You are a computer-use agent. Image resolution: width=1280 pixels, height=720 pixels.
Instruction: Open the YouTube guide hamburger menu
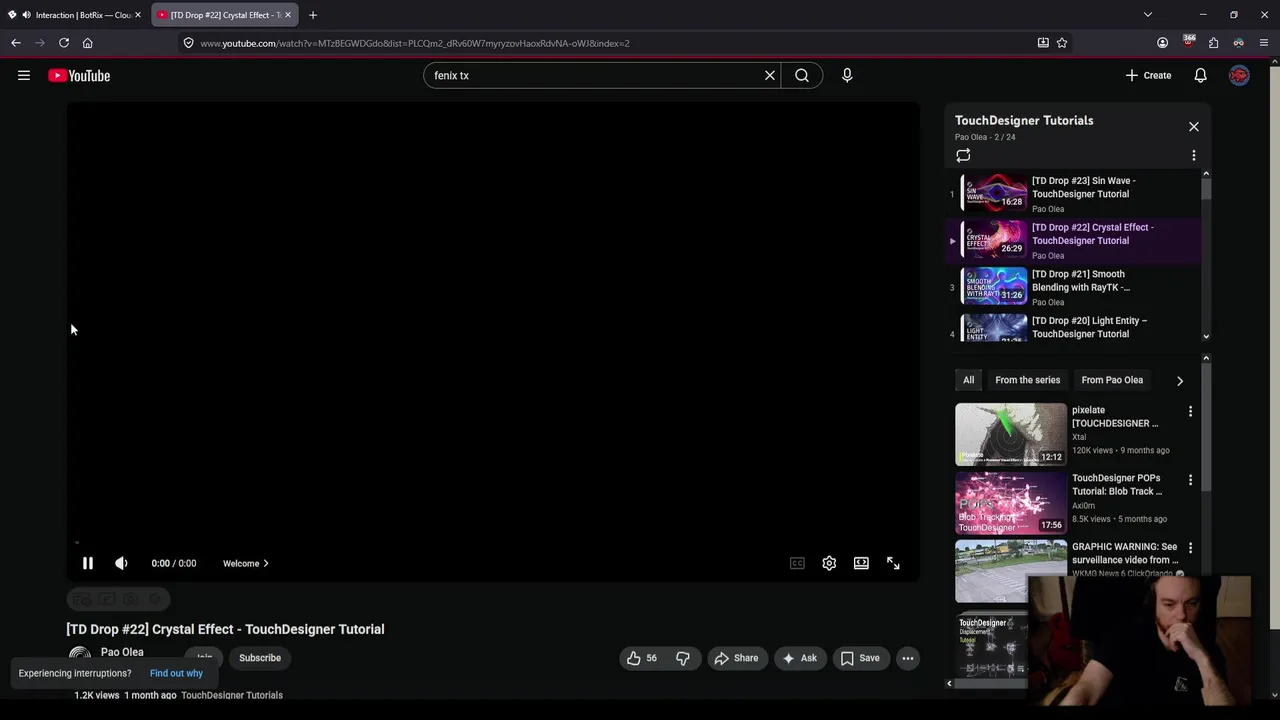[x=24, y=75]
